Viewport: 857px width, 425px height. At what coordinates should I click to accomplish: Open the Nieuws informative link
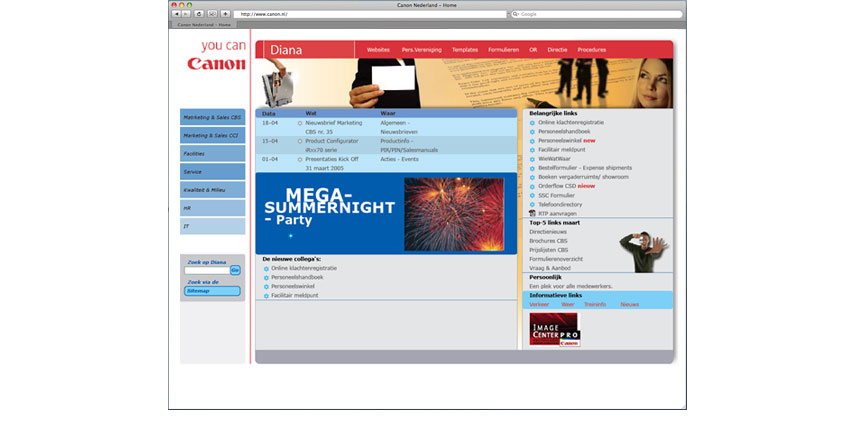629,305
